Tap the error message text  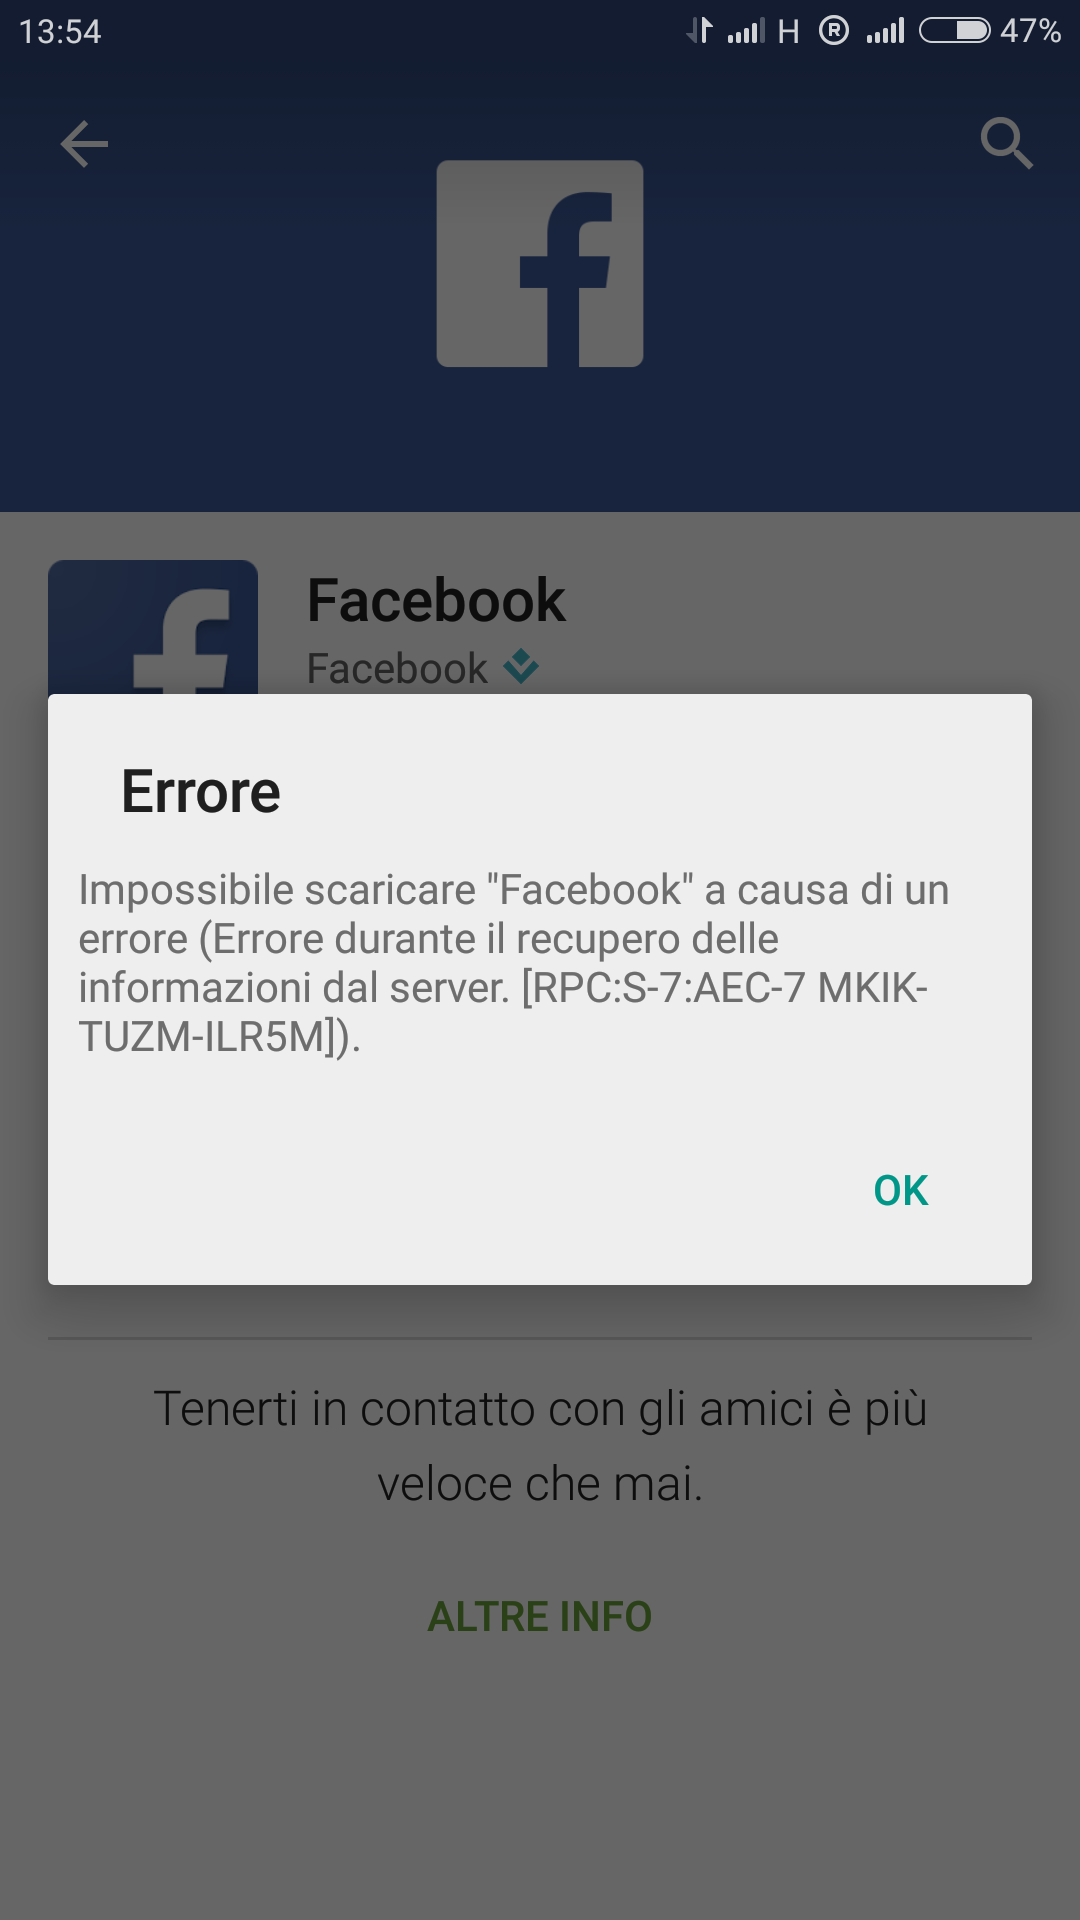click(x=513, y=963)
